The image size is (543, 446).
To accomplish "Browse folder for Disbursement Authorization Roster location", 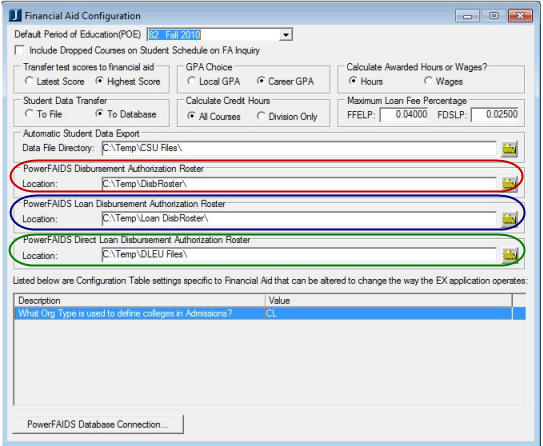I will pyautogui.click(x=509, y=184).
